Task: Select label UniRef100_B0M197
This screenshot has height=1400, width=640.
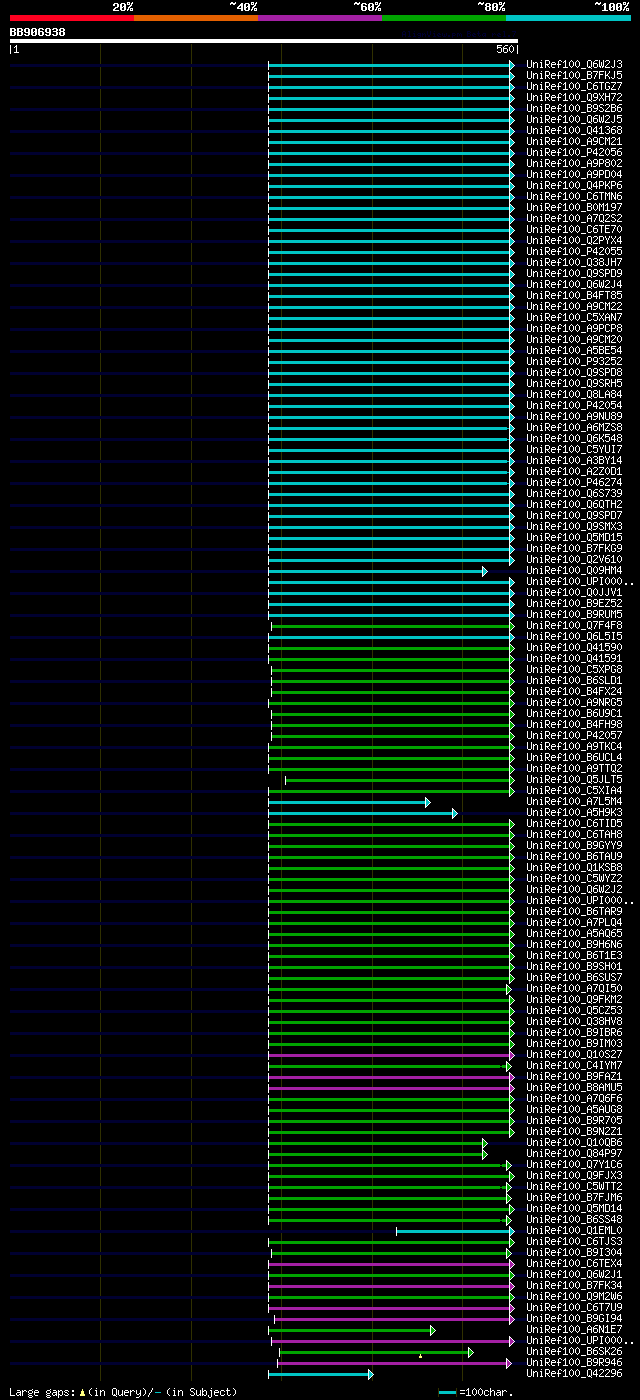Action: point(574,208)
